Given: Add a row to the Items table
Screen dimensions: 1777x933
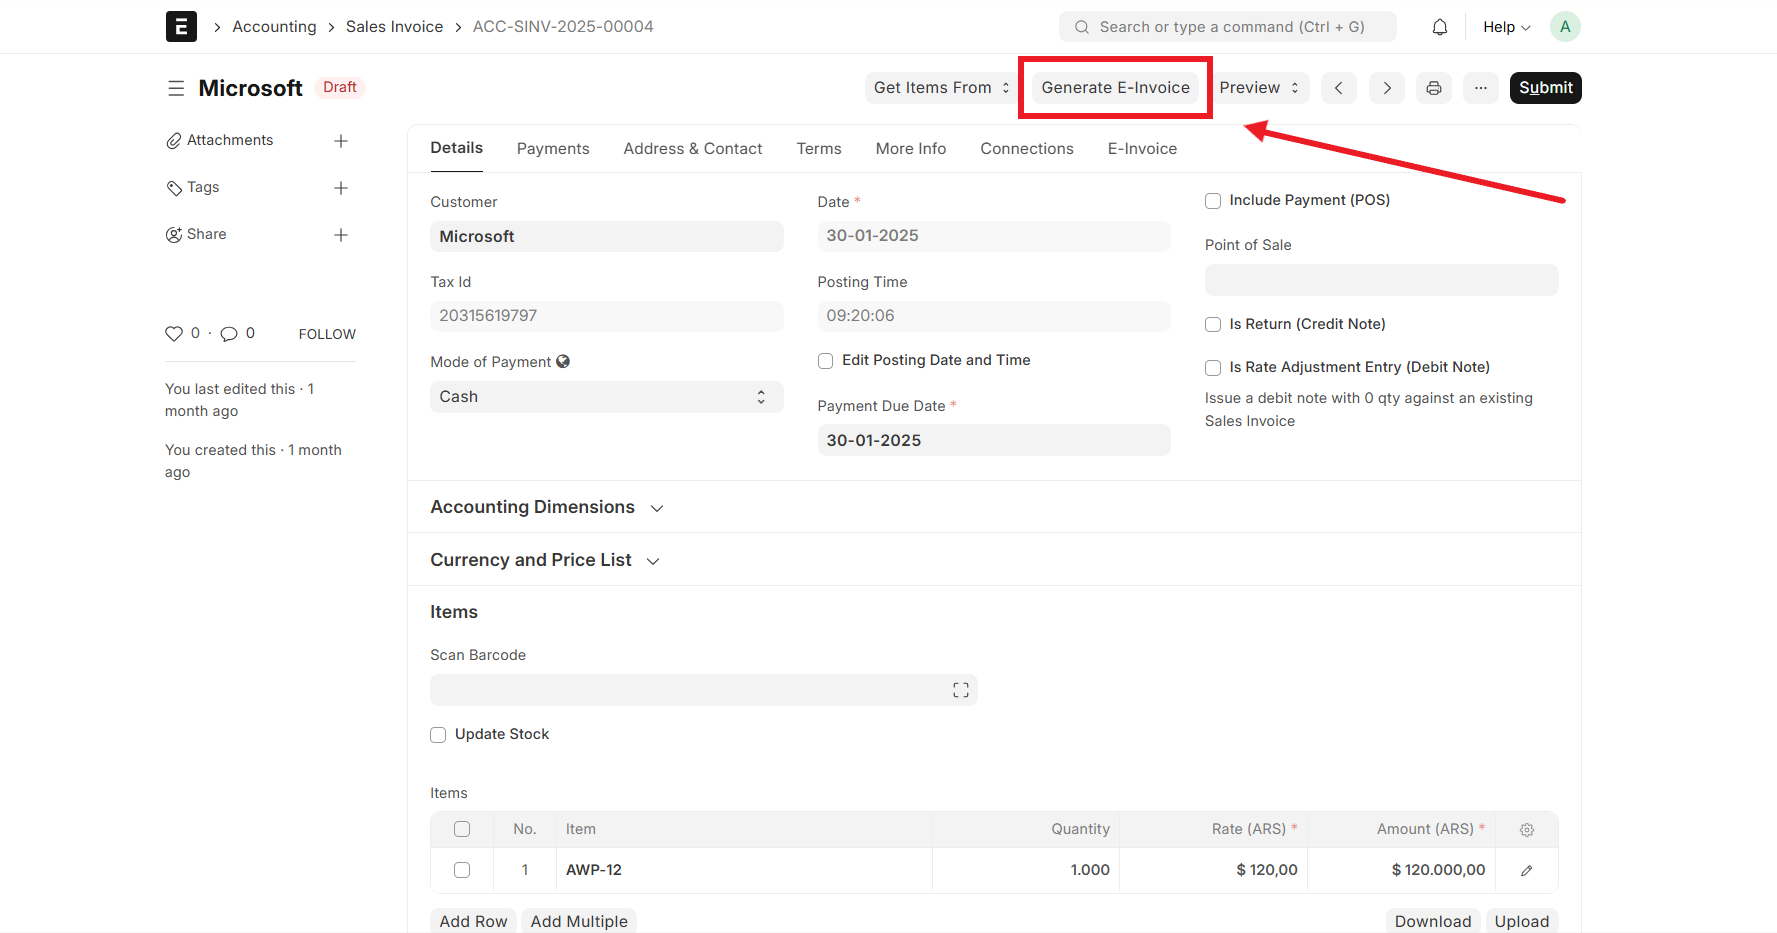Looking at the screenshot, I should tap(472, 920).
